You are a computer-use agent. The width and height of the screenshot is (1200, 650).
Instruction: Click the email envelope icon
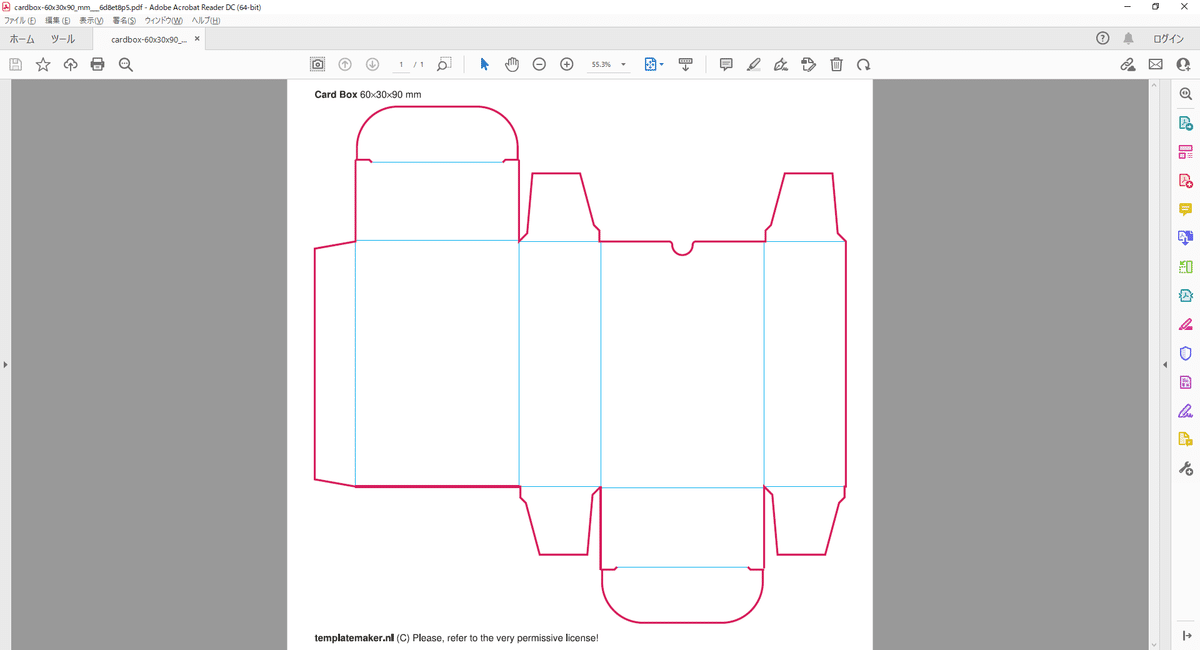[x=1155, y=64]
